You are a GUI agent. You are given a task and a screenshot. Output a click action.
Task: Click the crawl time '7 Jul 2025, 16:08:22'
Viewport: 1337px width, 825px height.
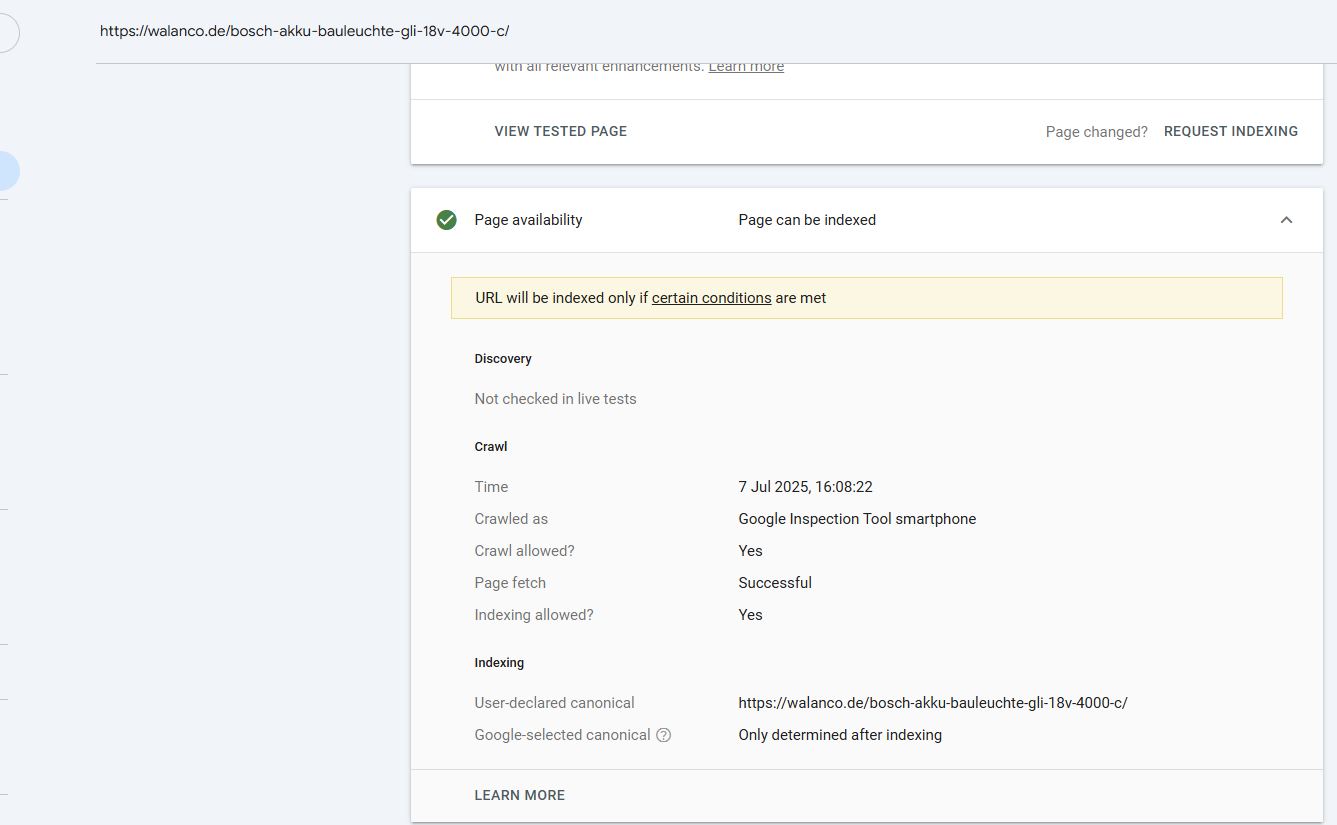[805, 487]
